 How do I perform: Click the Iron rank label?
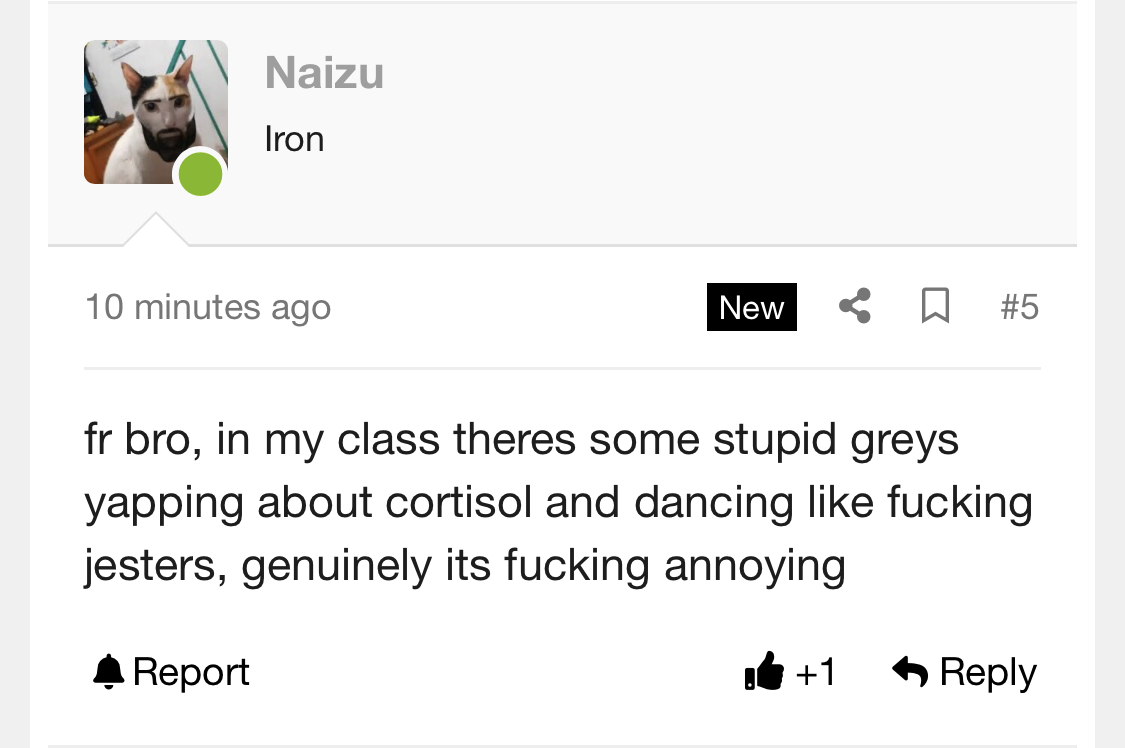pyautogui.click(x=294, y=139)
